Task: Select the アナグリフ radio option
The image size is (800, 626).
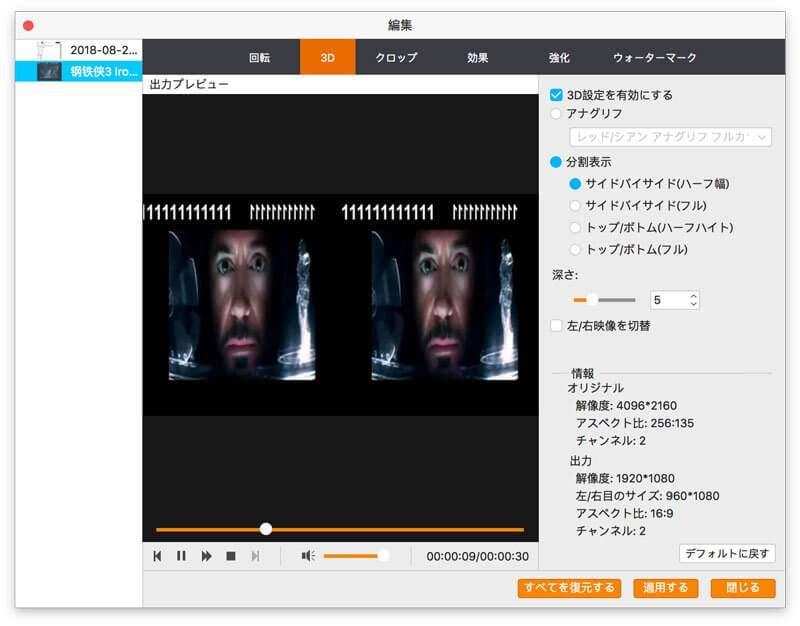Action: click(x=556, y=113)
